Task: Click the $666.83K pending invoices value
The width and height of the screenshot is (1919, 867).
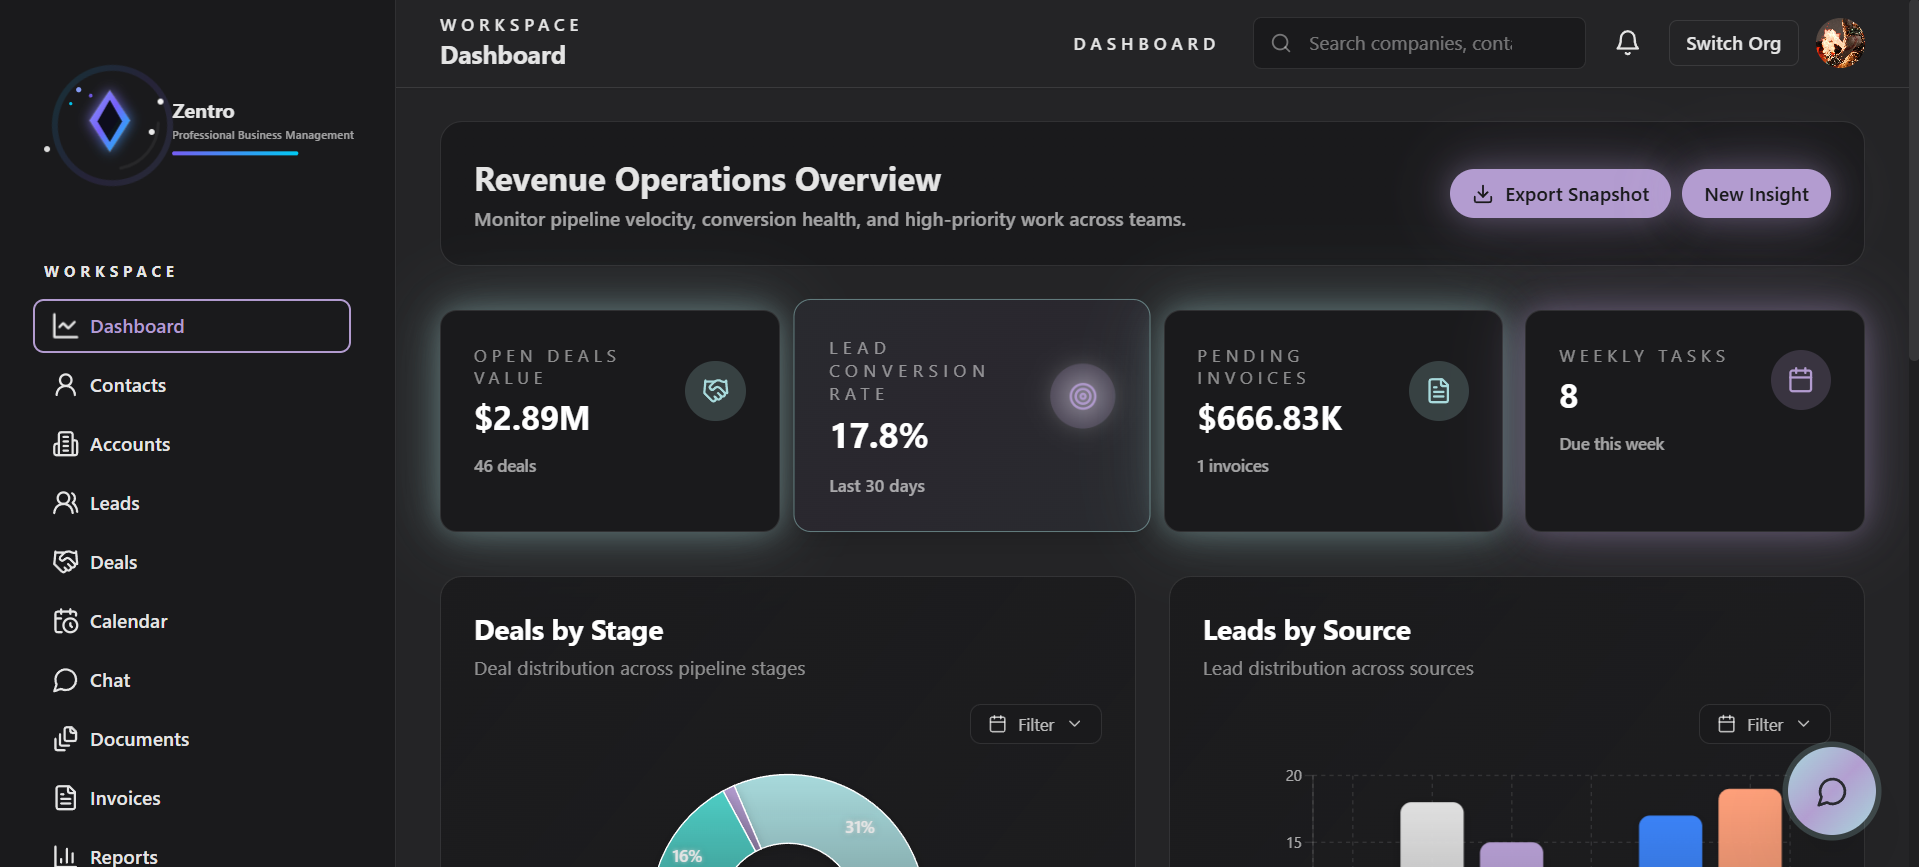Action: pyautogui.click(x=1270, y=418)
